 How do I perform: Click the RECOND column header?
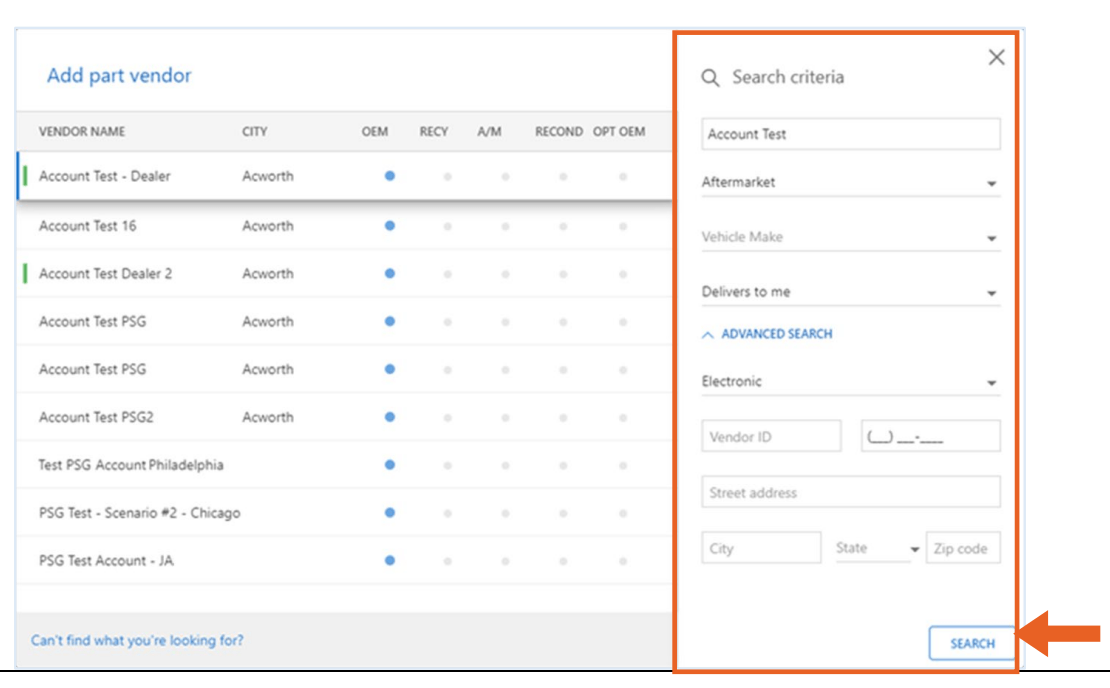[559, 132]
